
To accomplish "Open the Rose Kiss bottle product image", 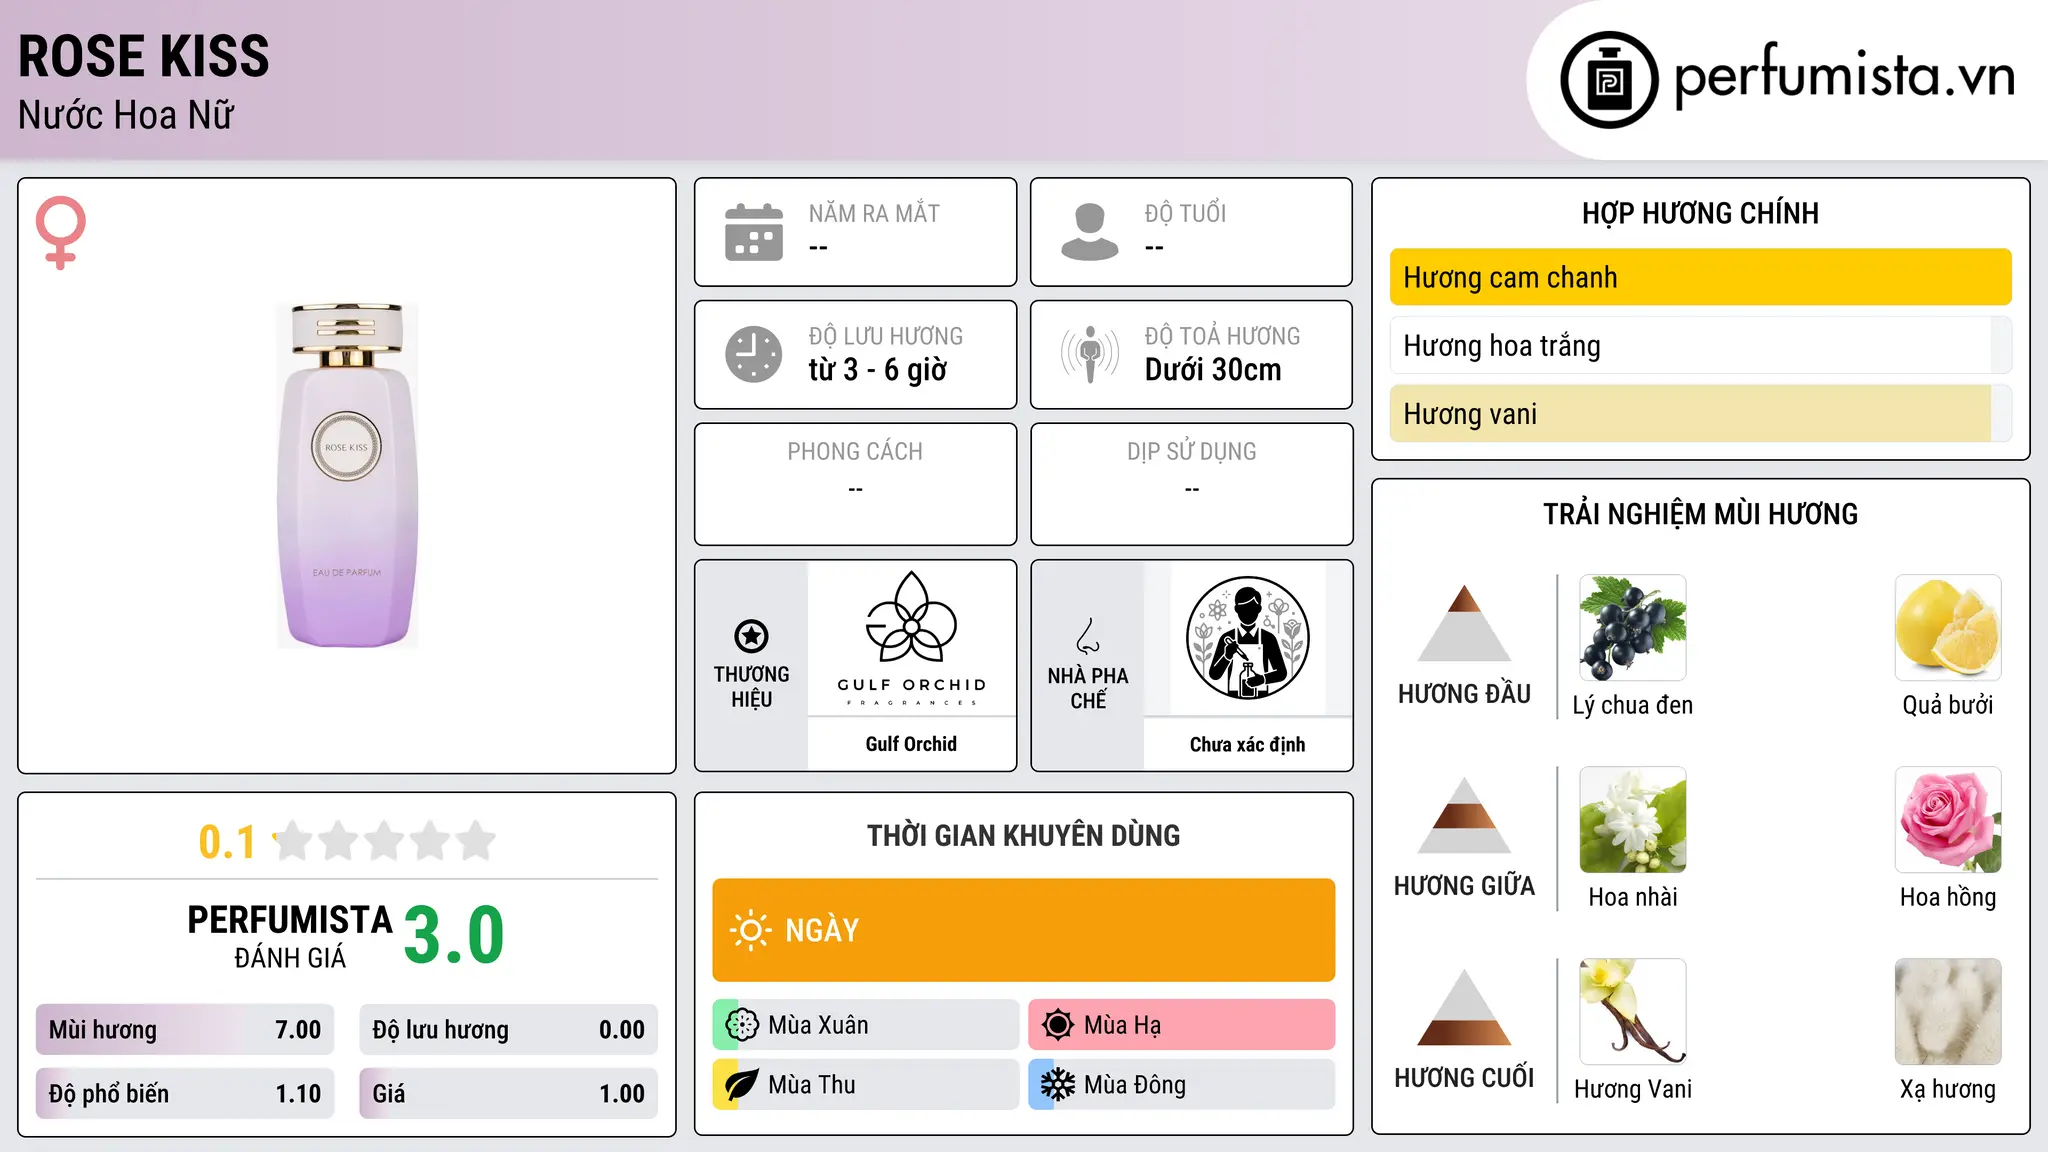I will pos(347,475).
